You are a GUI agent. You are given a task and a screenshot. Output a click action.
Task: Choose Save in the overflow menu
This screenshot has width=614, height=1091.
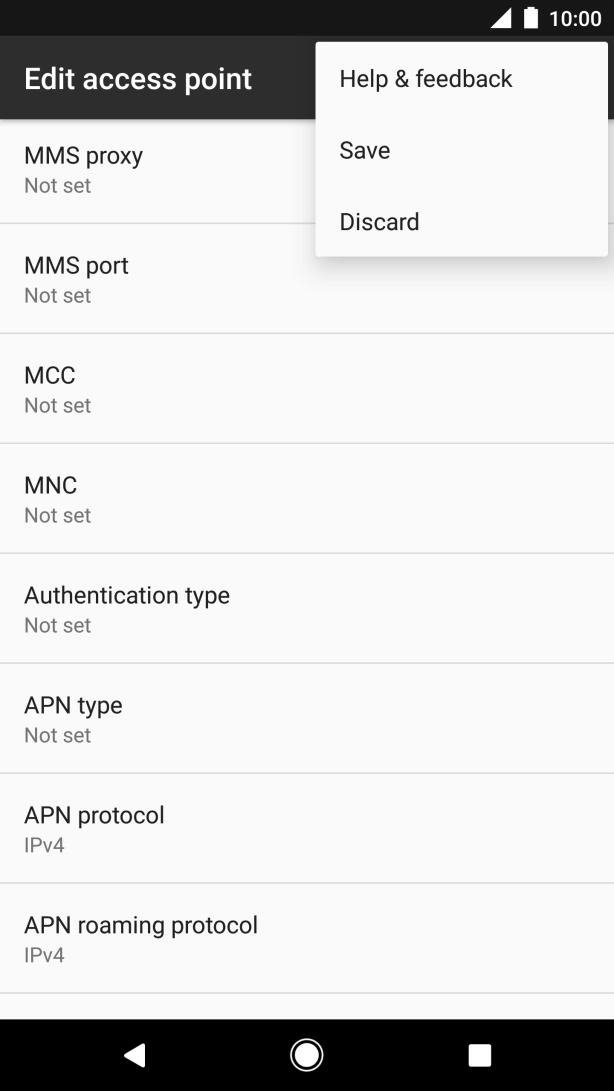pyautogui.click(x=462, y=150)
